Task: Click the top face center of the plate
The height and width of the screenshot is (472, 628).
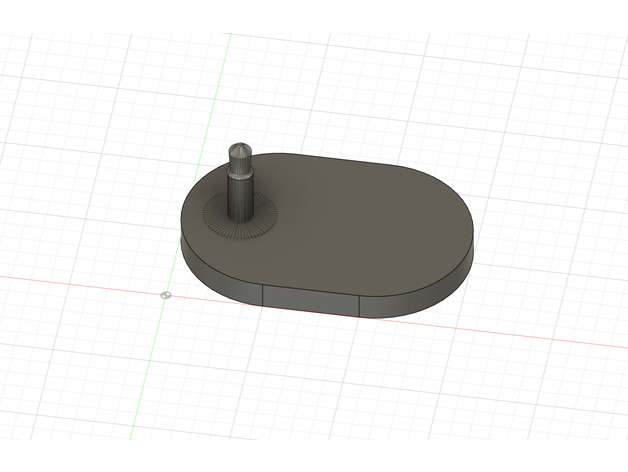Action: 330,225
